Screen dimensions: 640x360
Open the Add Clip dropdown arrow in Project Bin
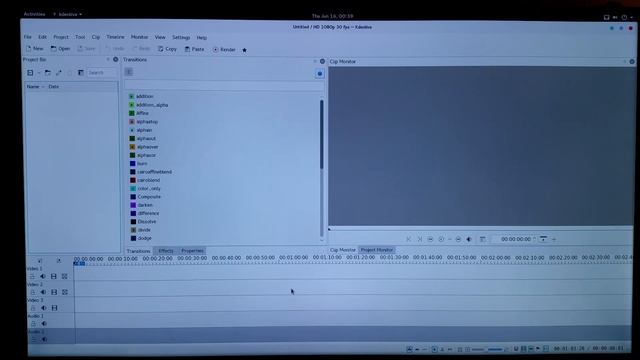pyautogui.click(x=39, y=73)
